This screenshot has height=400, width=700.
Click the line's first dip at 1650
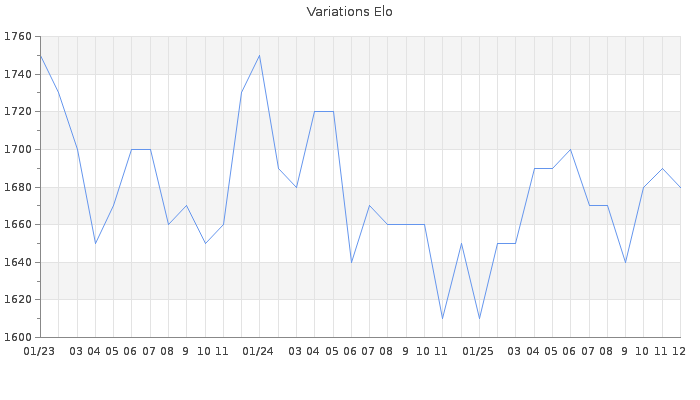click(95, 243)
